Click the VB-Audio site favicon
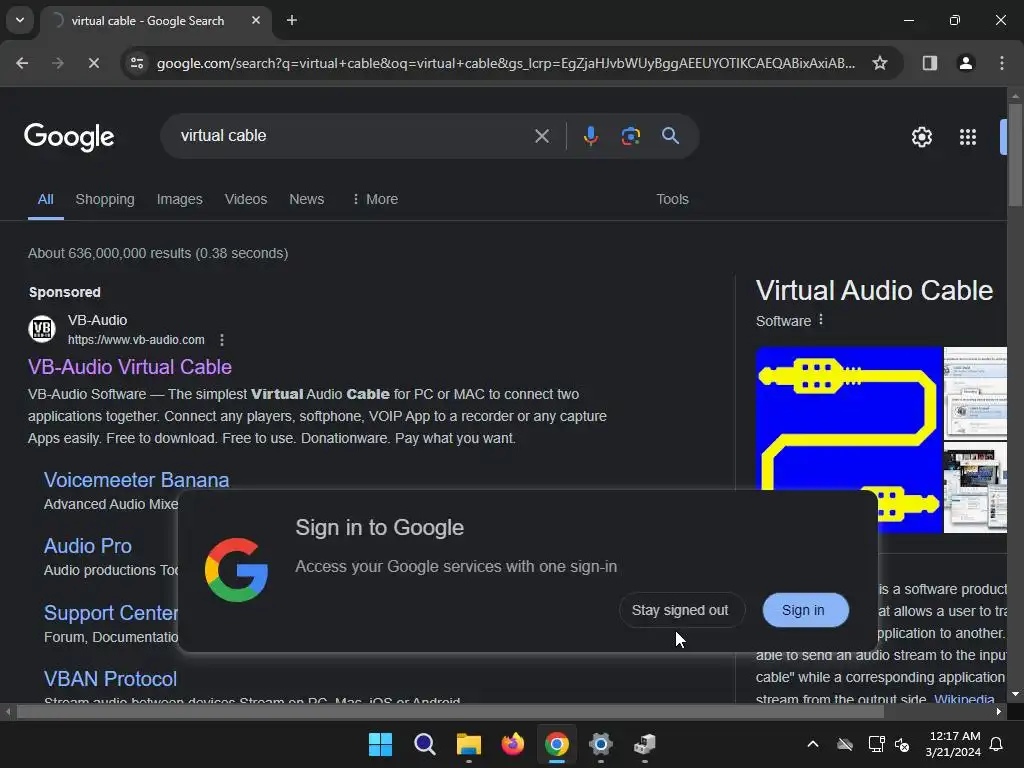 42,328
